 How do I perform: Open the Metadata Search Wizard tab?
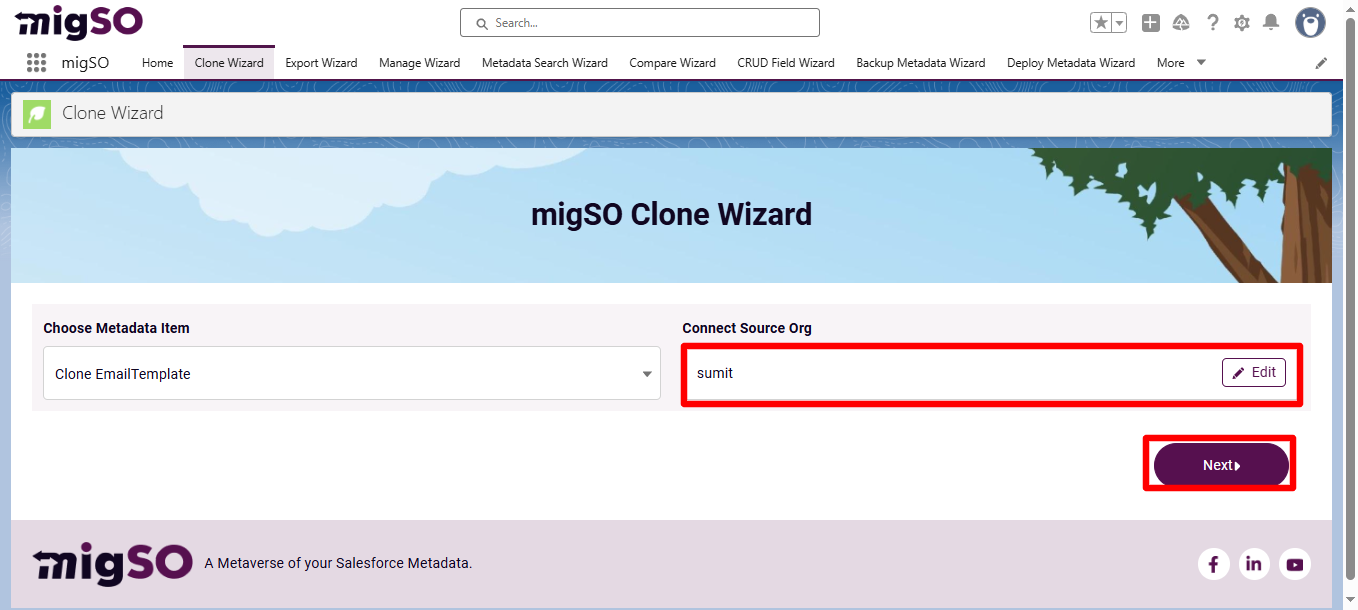[x=544, y=62]
